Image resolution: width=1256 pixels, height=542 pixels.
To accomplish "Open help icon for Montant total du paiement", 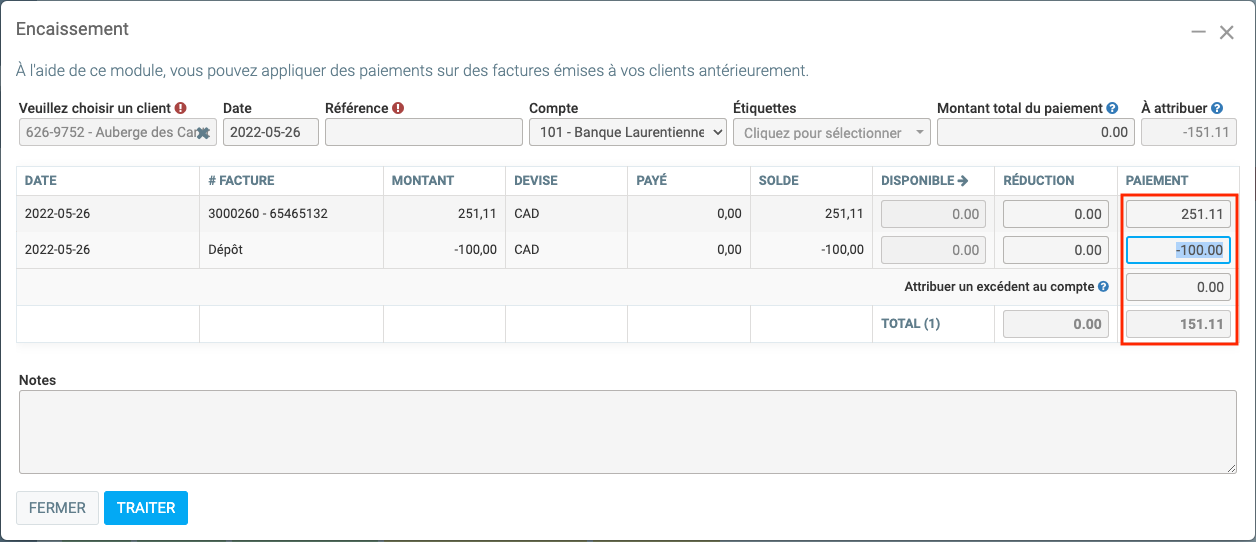I will [1112, 108].
